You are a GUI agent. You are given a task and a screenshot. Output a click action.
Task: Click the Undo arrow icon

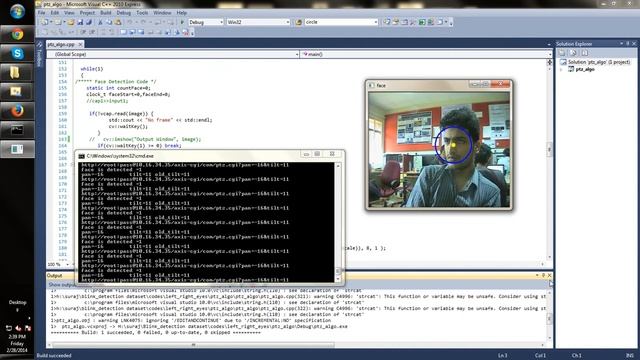[130, 22]
